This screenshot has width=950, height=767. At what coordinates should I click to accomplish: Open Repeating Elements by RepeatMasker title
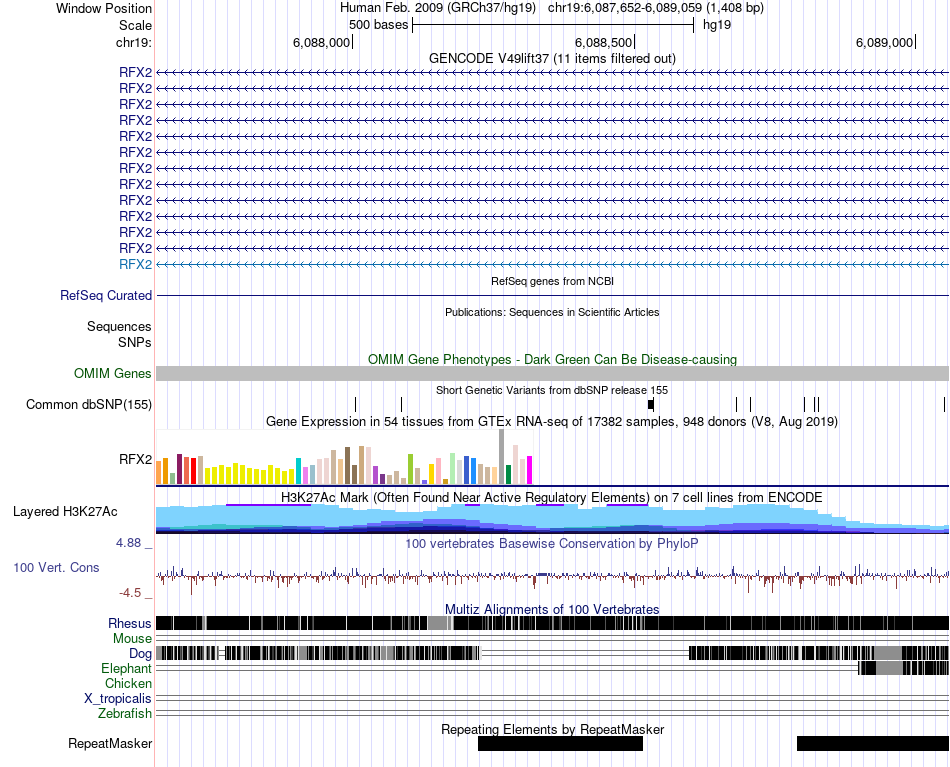tap(552, 729)
